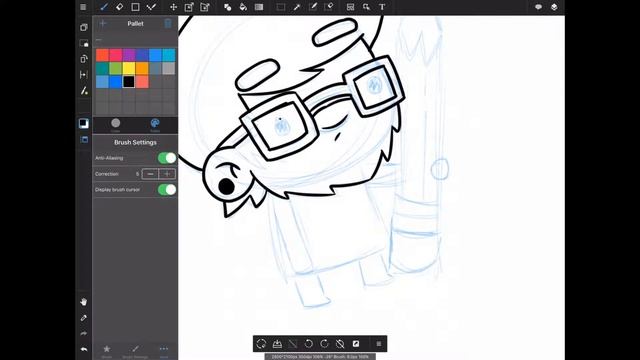Open the foreground/background color box

tap(84, 123)
